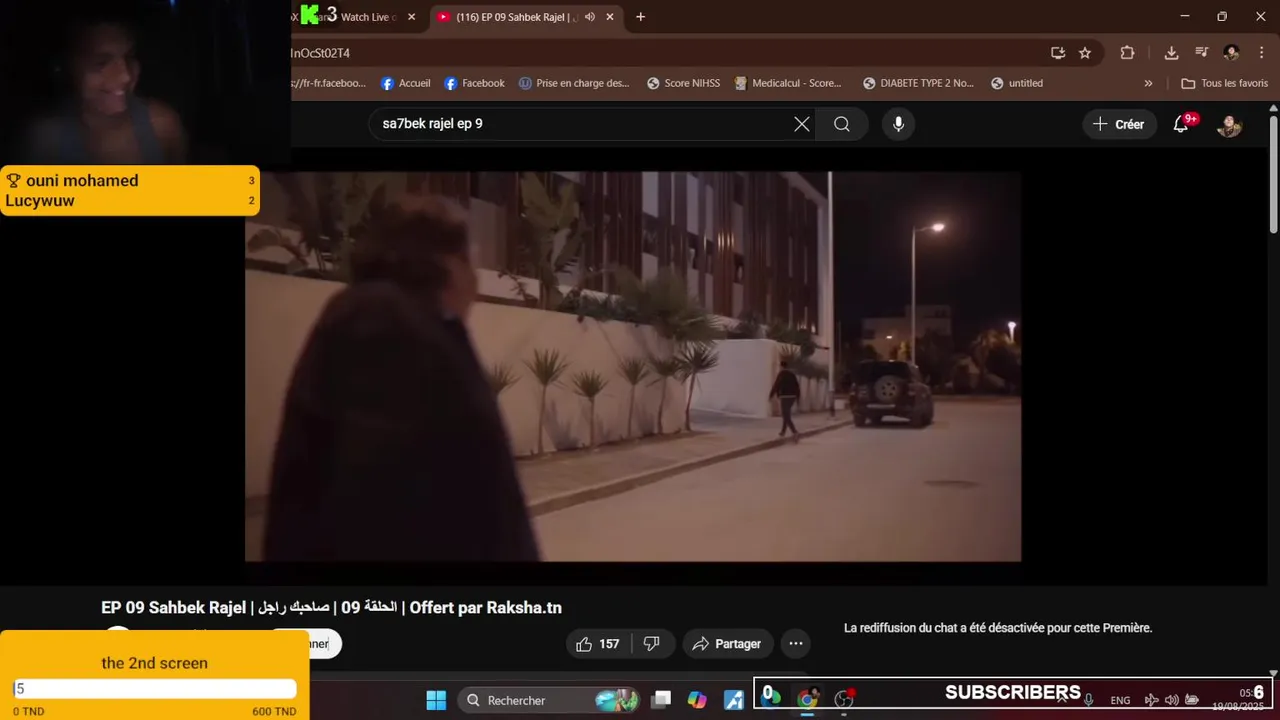Screen dimensions: 1280x720
Task: Open the Score NIHSS bookmark
Action: point(683,83)
